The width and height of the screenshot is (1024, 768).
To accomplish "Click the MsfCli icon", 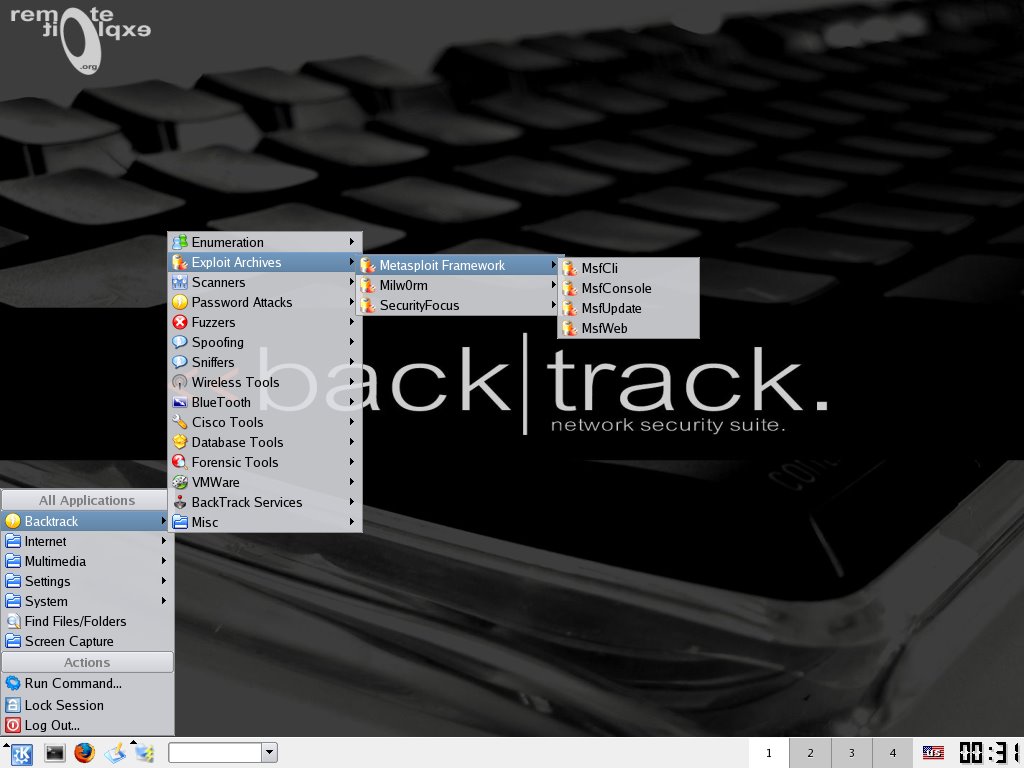I will coord(569,268).
